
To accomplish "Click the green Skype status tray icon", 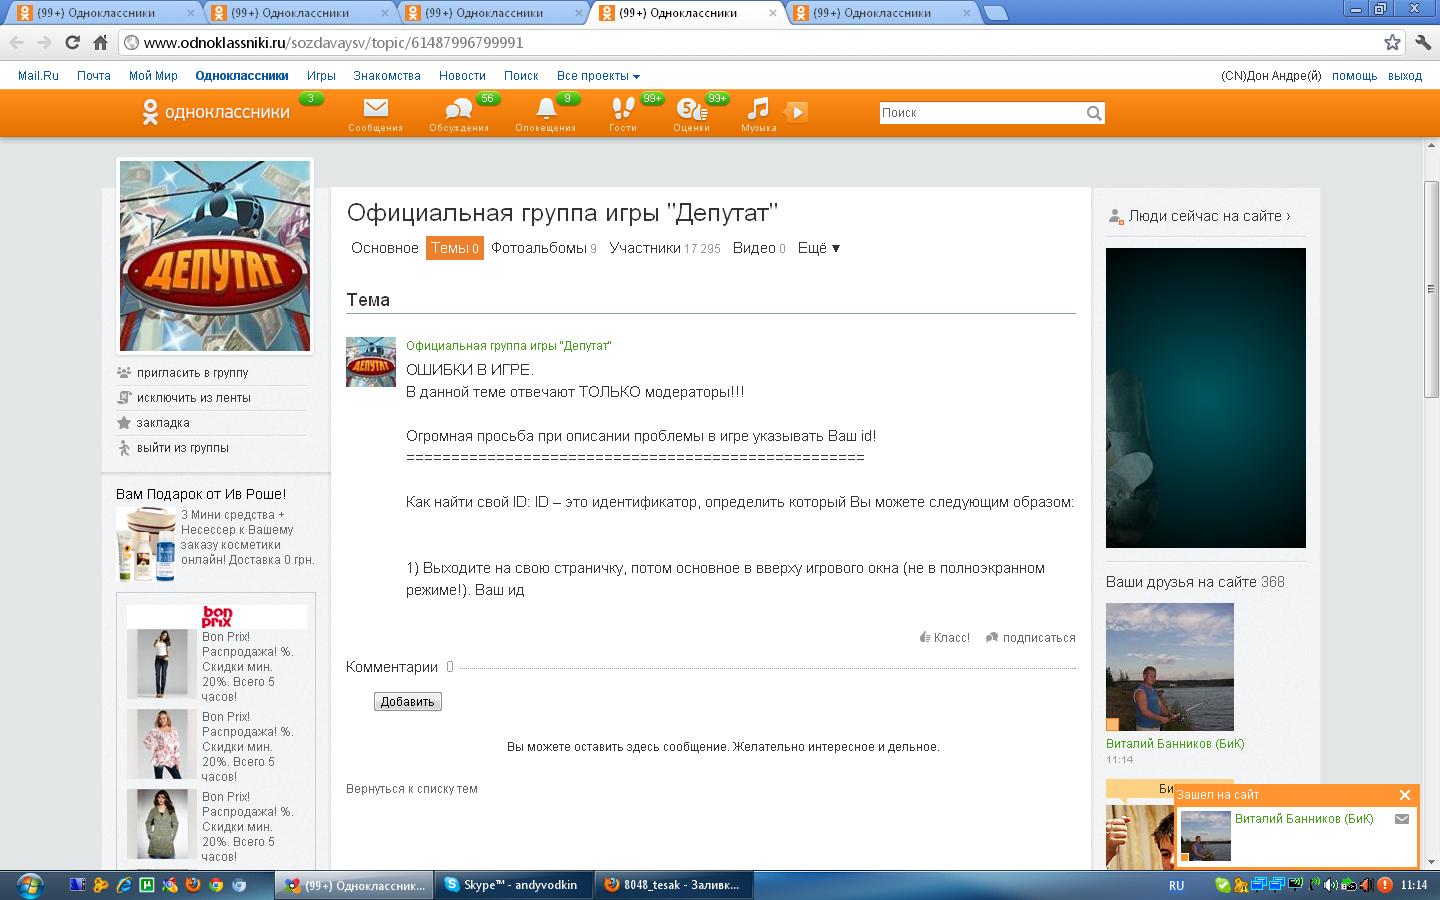I will (1222, 885).
